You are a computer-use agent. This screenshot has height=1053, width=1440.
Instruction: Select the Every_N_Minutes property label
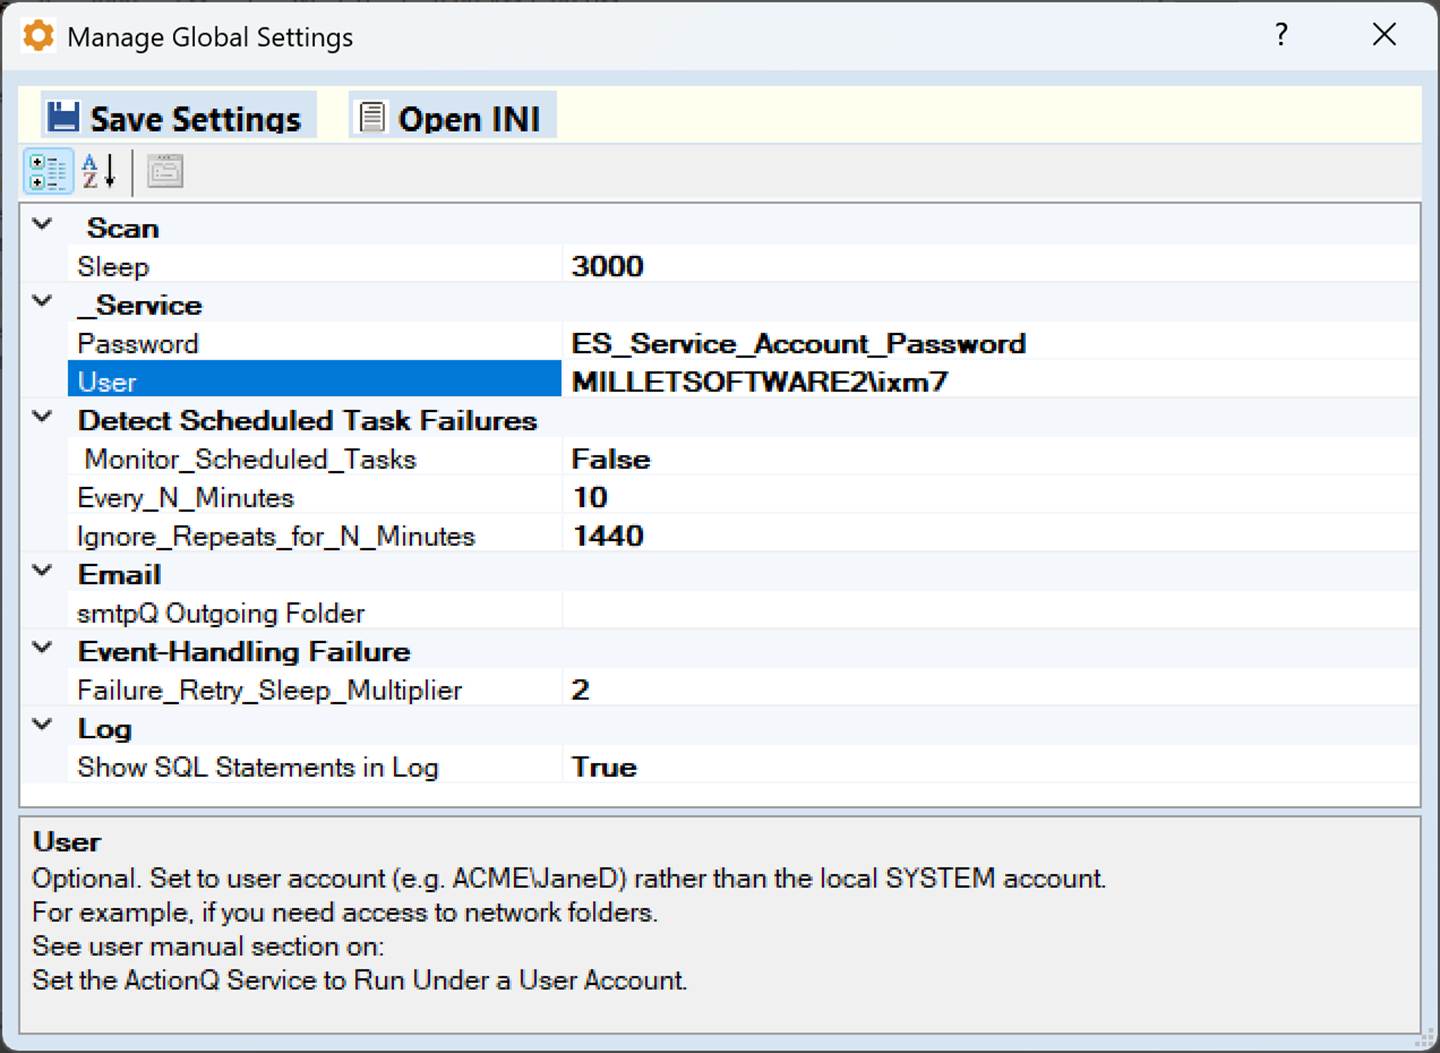click(314, 497)
